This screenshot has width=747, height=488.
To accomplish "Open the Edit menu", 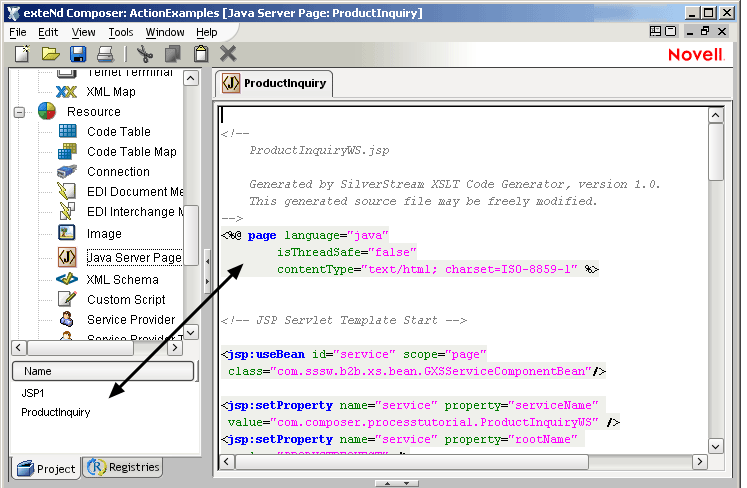I will (48, 32).
